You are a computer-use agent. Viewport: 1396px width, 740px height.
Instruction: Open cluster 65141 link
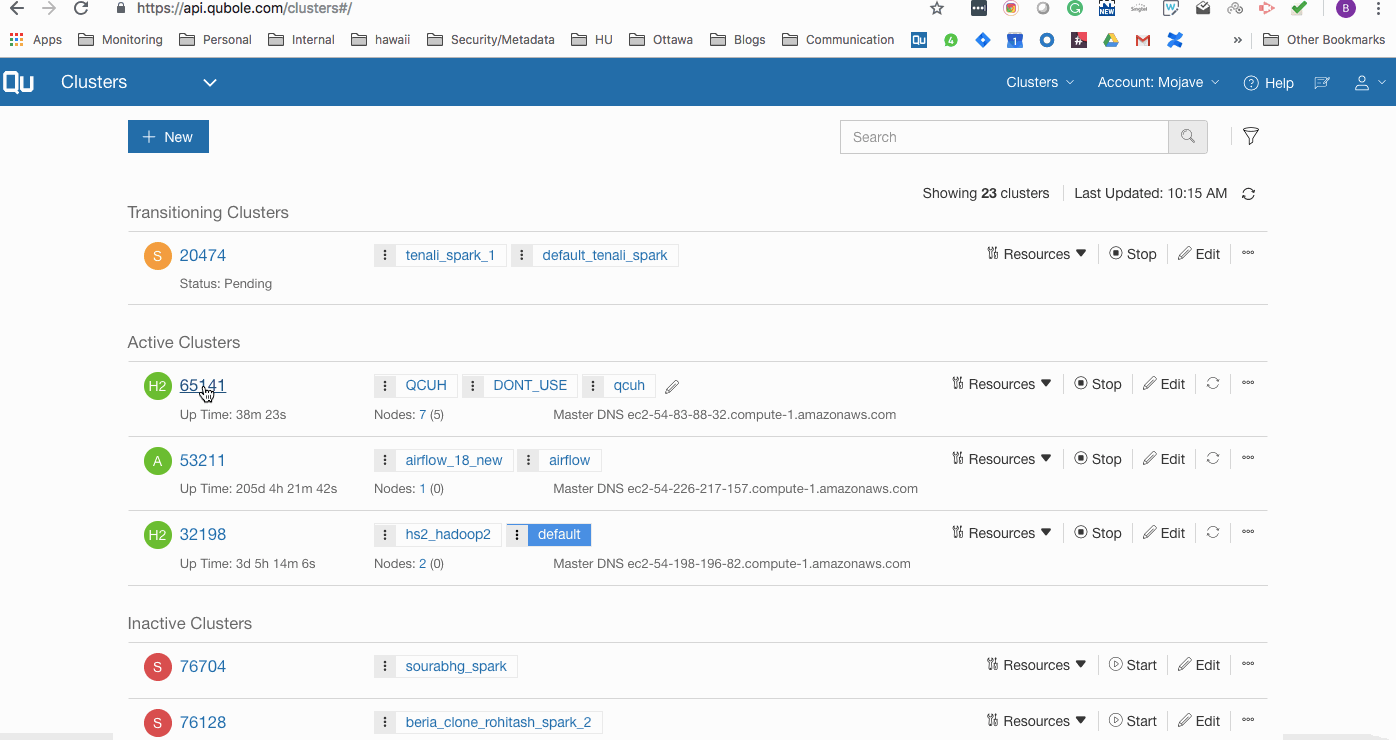pos(203,385)
